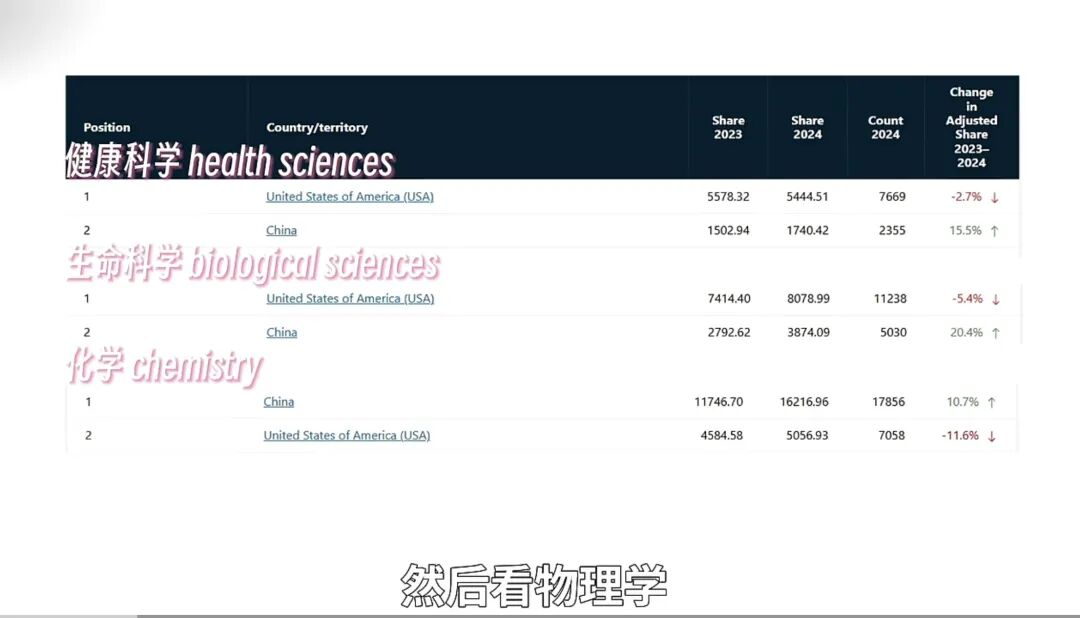Open the USA link under chemistry
The image size is (1080, 618).
pyautogui.click(x=346, y=436)
